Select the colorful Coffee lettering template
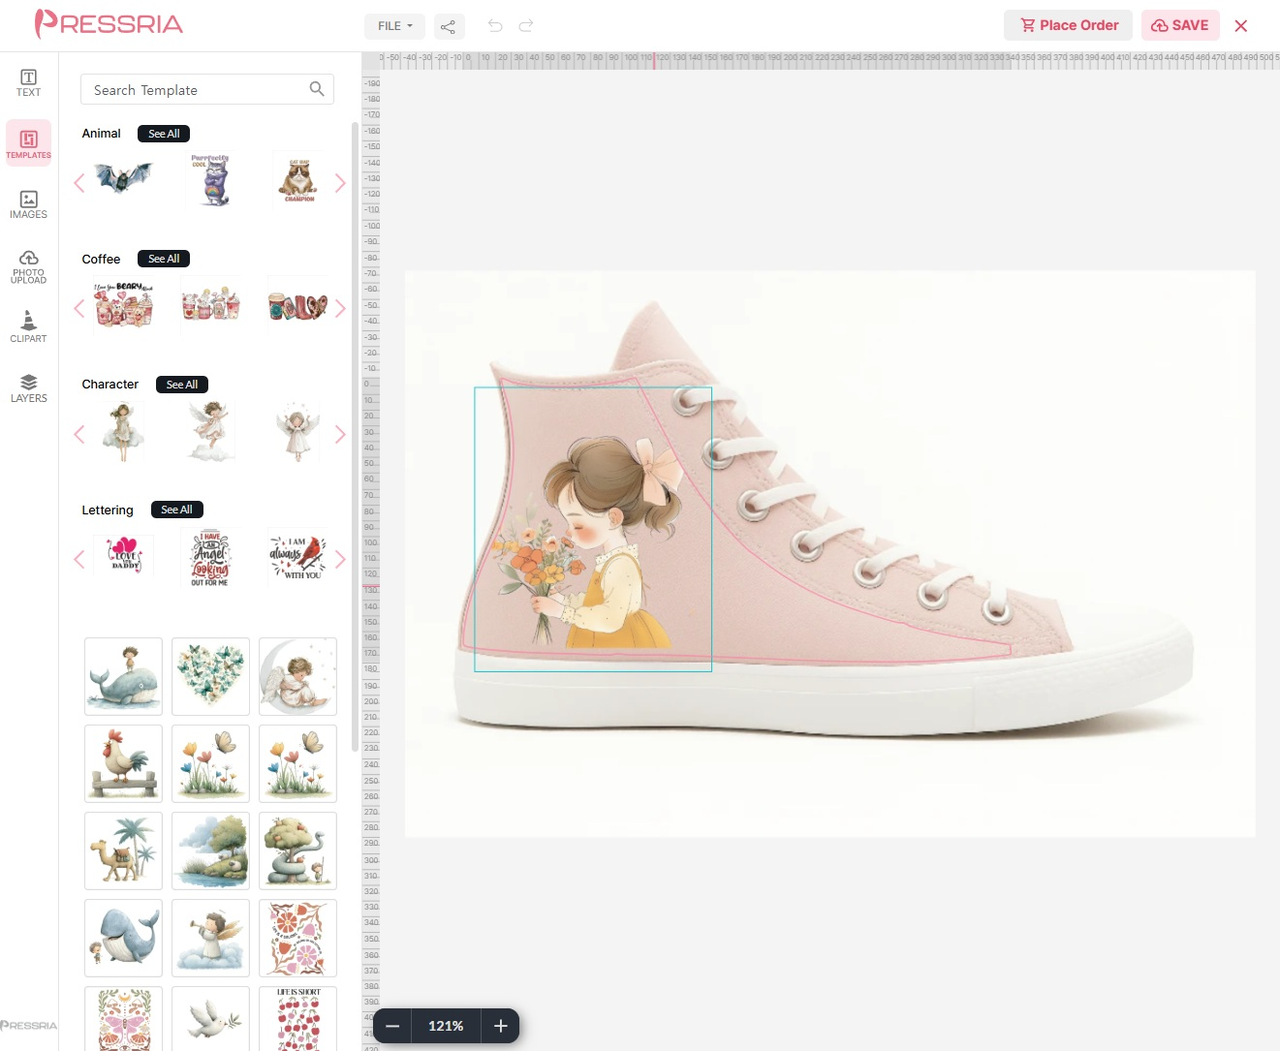 (x=298, y=305)
